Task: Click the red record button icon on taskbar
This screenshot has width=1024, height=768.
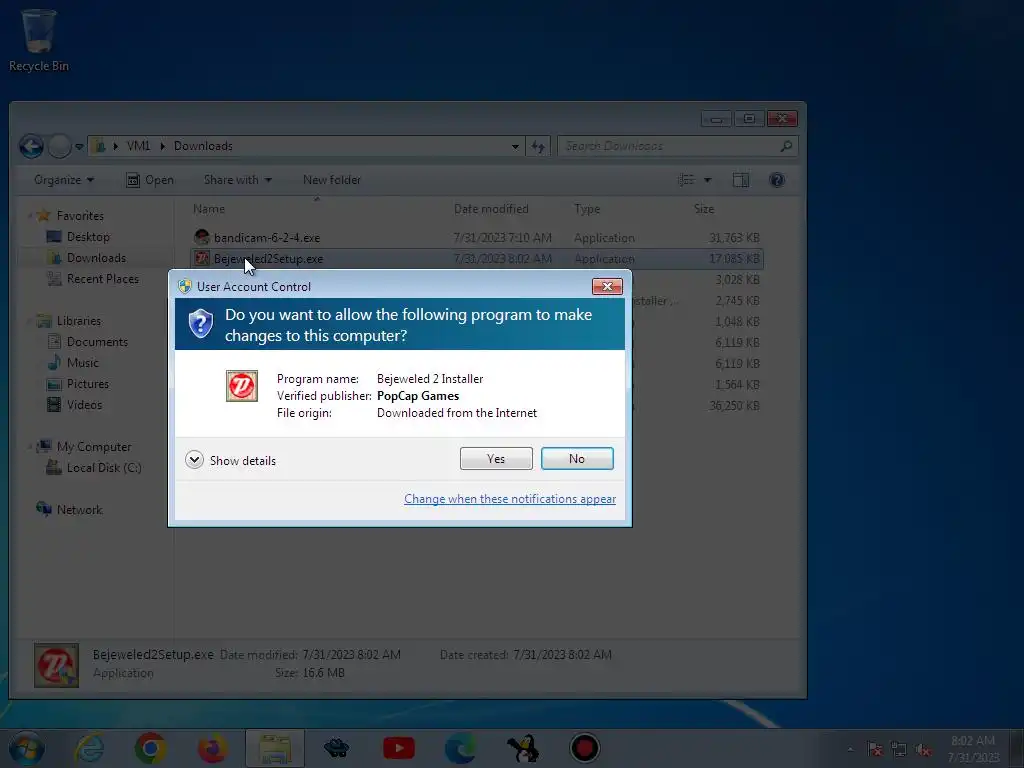Action: [584, 748]
